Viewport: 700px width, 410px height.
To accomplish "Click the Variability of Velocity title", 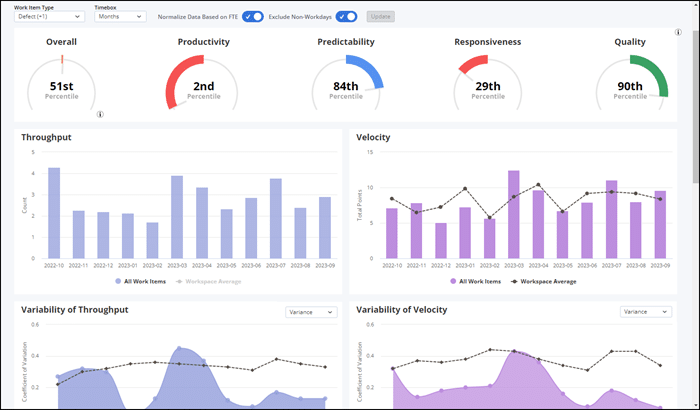I will 401,310.
